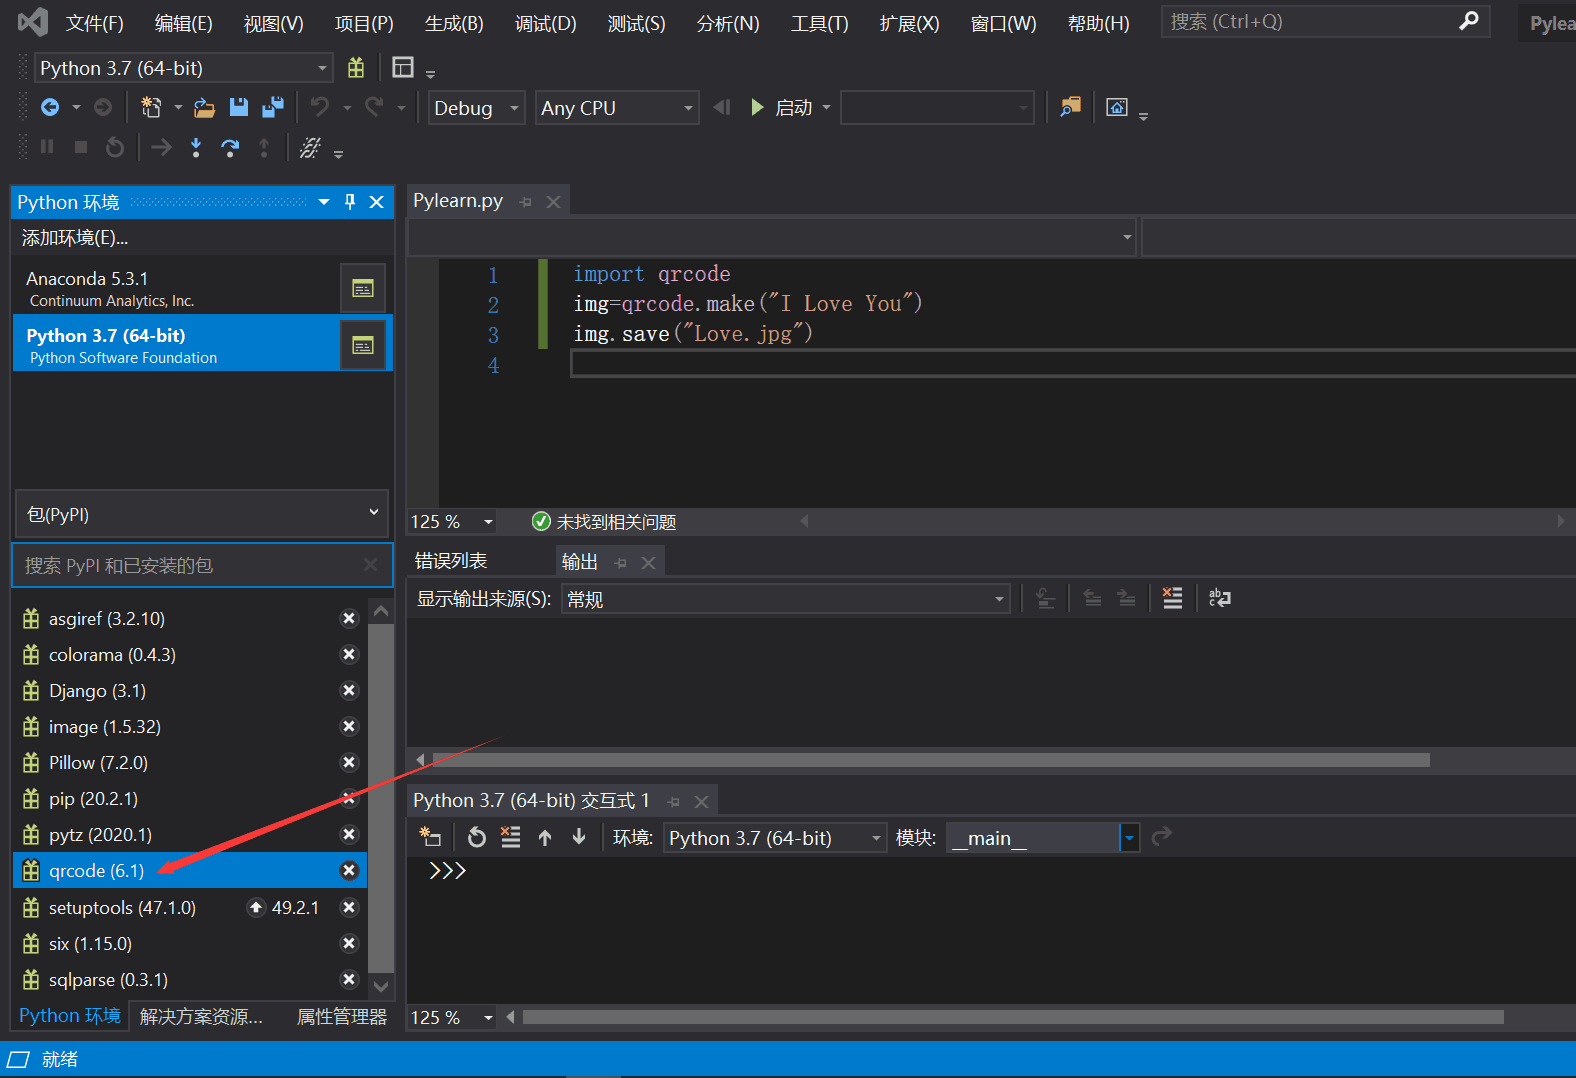
Task: Open the 工具(T) menu
Action: click(x=819, y=23)
